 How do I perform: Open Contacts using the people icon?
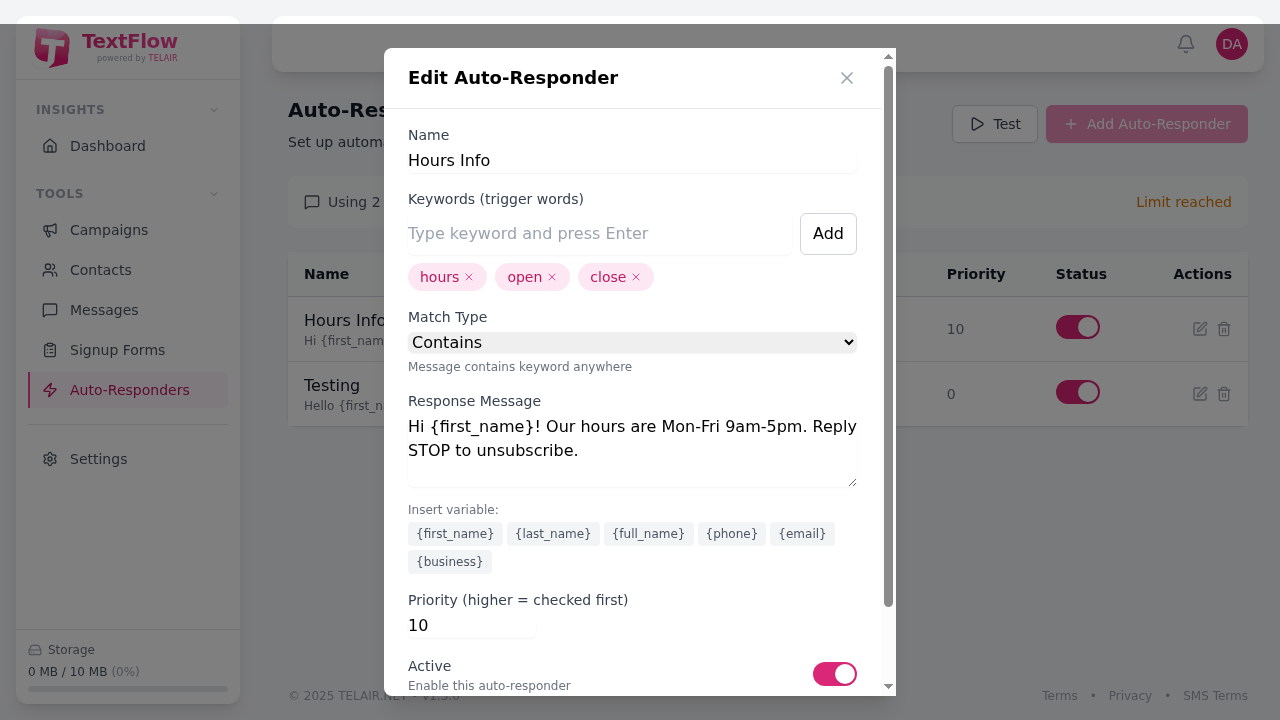click(50, 270)
